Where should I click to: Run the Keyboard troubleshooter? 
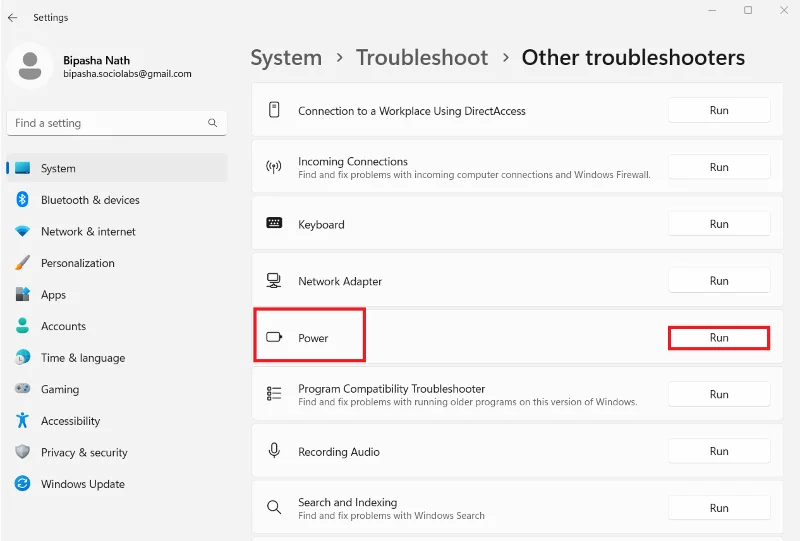(719, 224)
